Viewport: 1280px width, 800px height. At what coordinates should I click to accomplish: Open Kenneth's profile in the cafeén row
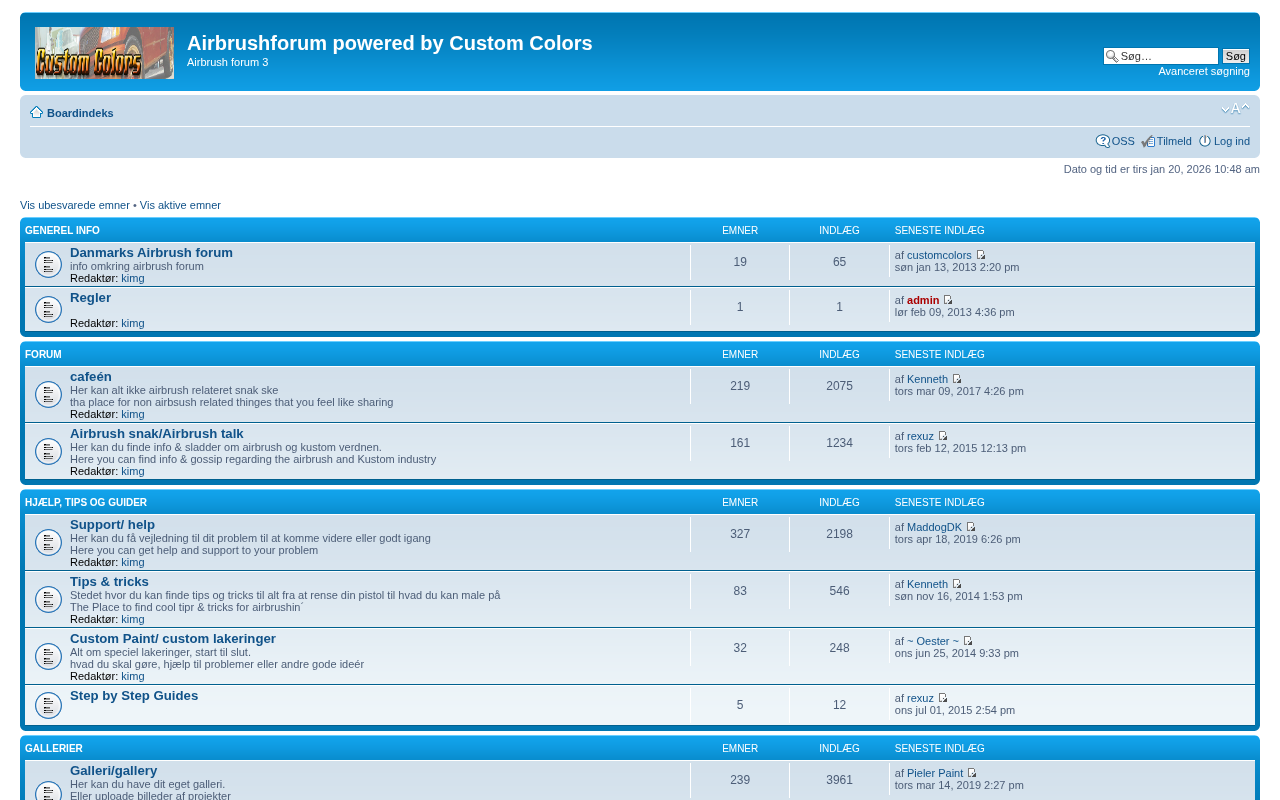pos(927,379)
